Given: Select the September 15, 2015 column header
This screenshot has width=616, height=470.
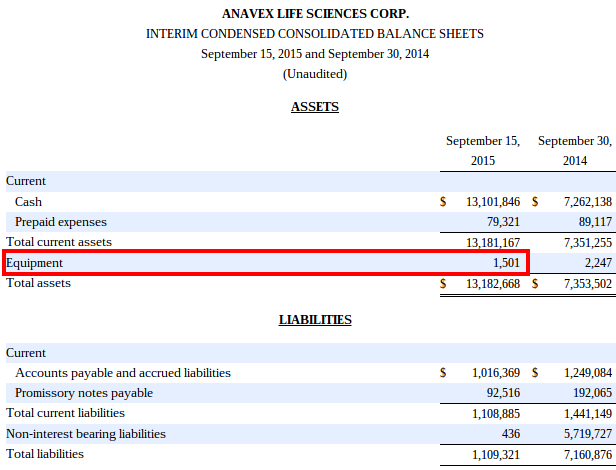Looking at the screenshot, I should point(483,151).
